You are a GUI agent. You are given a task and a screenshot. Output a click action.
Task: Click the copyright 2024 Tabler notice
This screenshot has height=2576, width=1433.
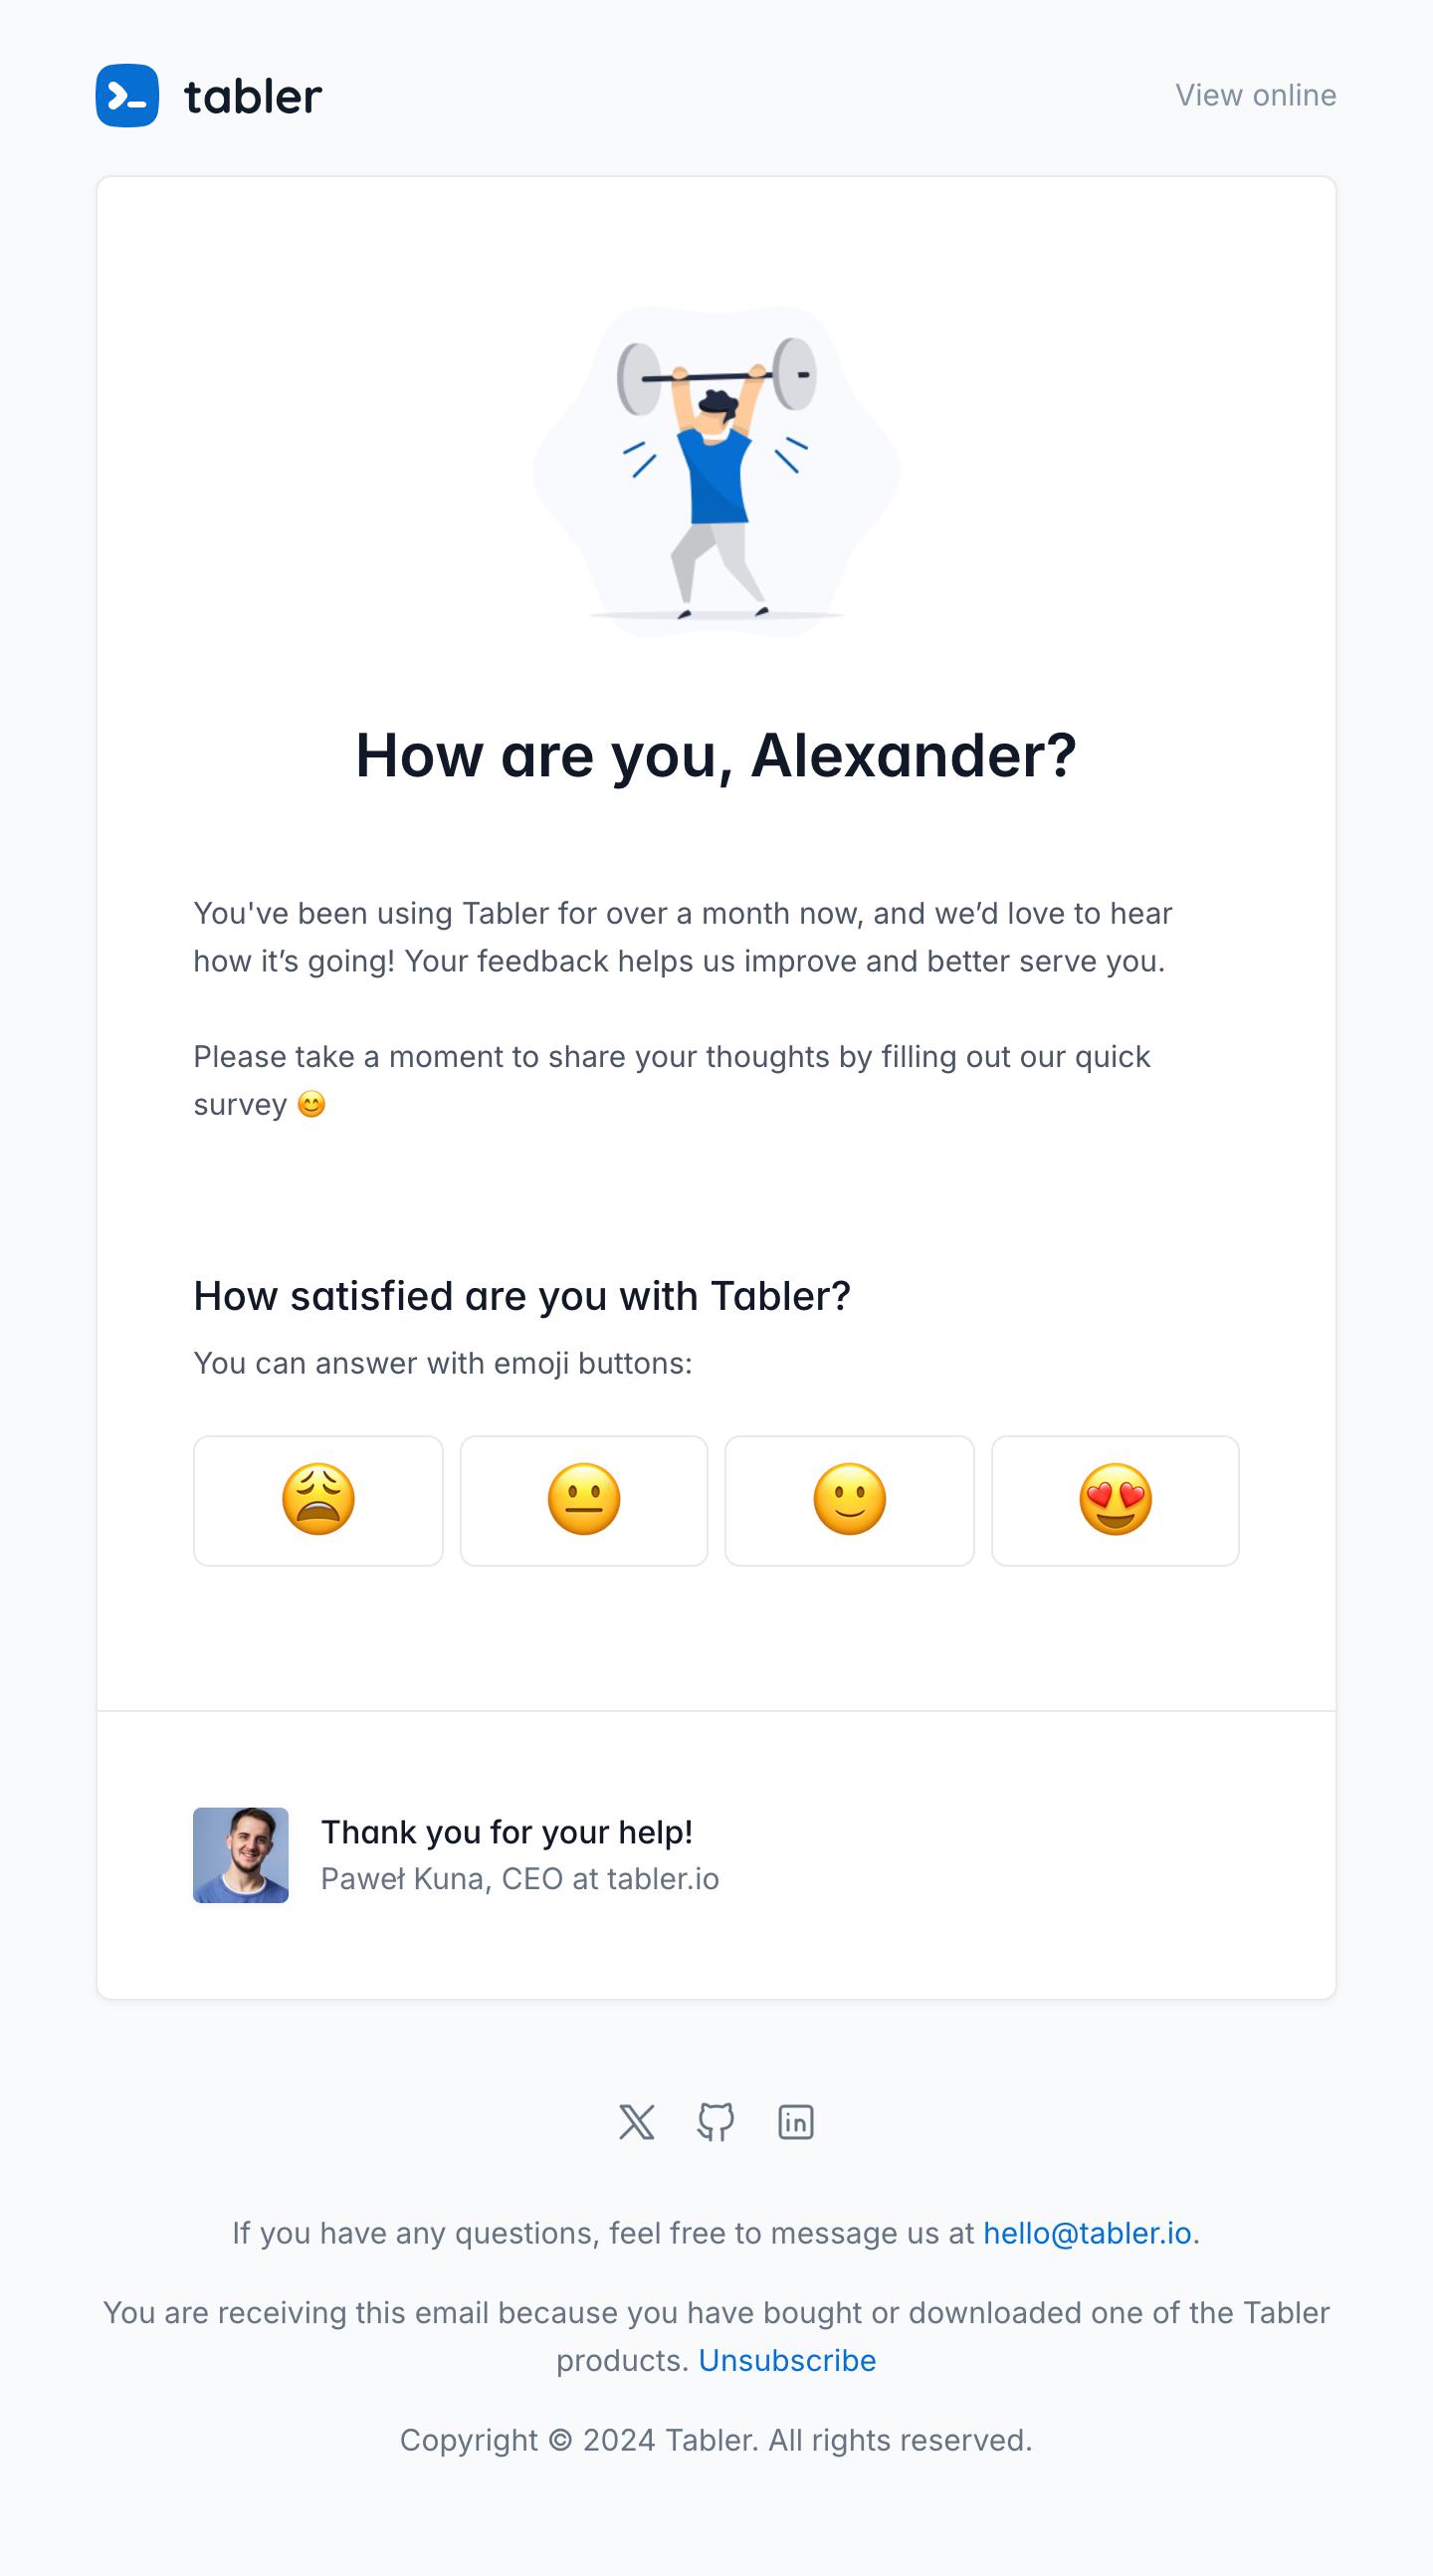(x=716, y=2440)
